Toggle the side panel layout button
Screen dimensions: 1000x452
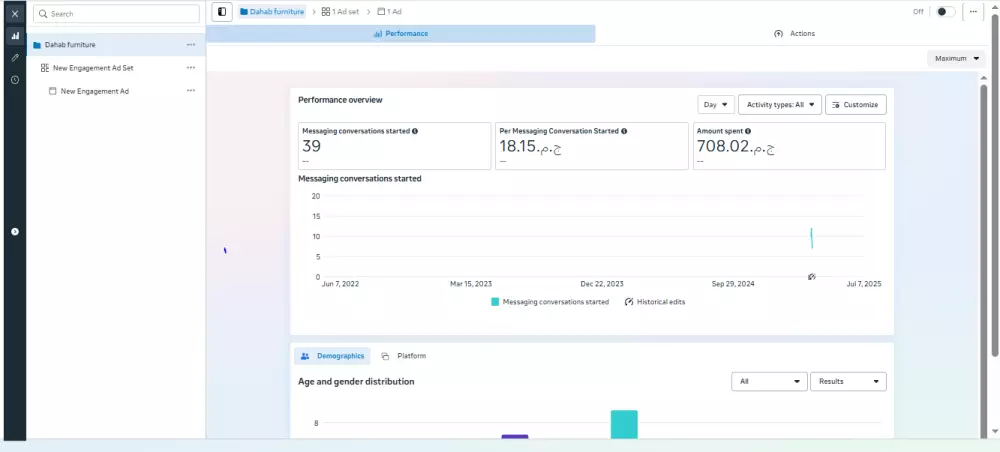222,11
